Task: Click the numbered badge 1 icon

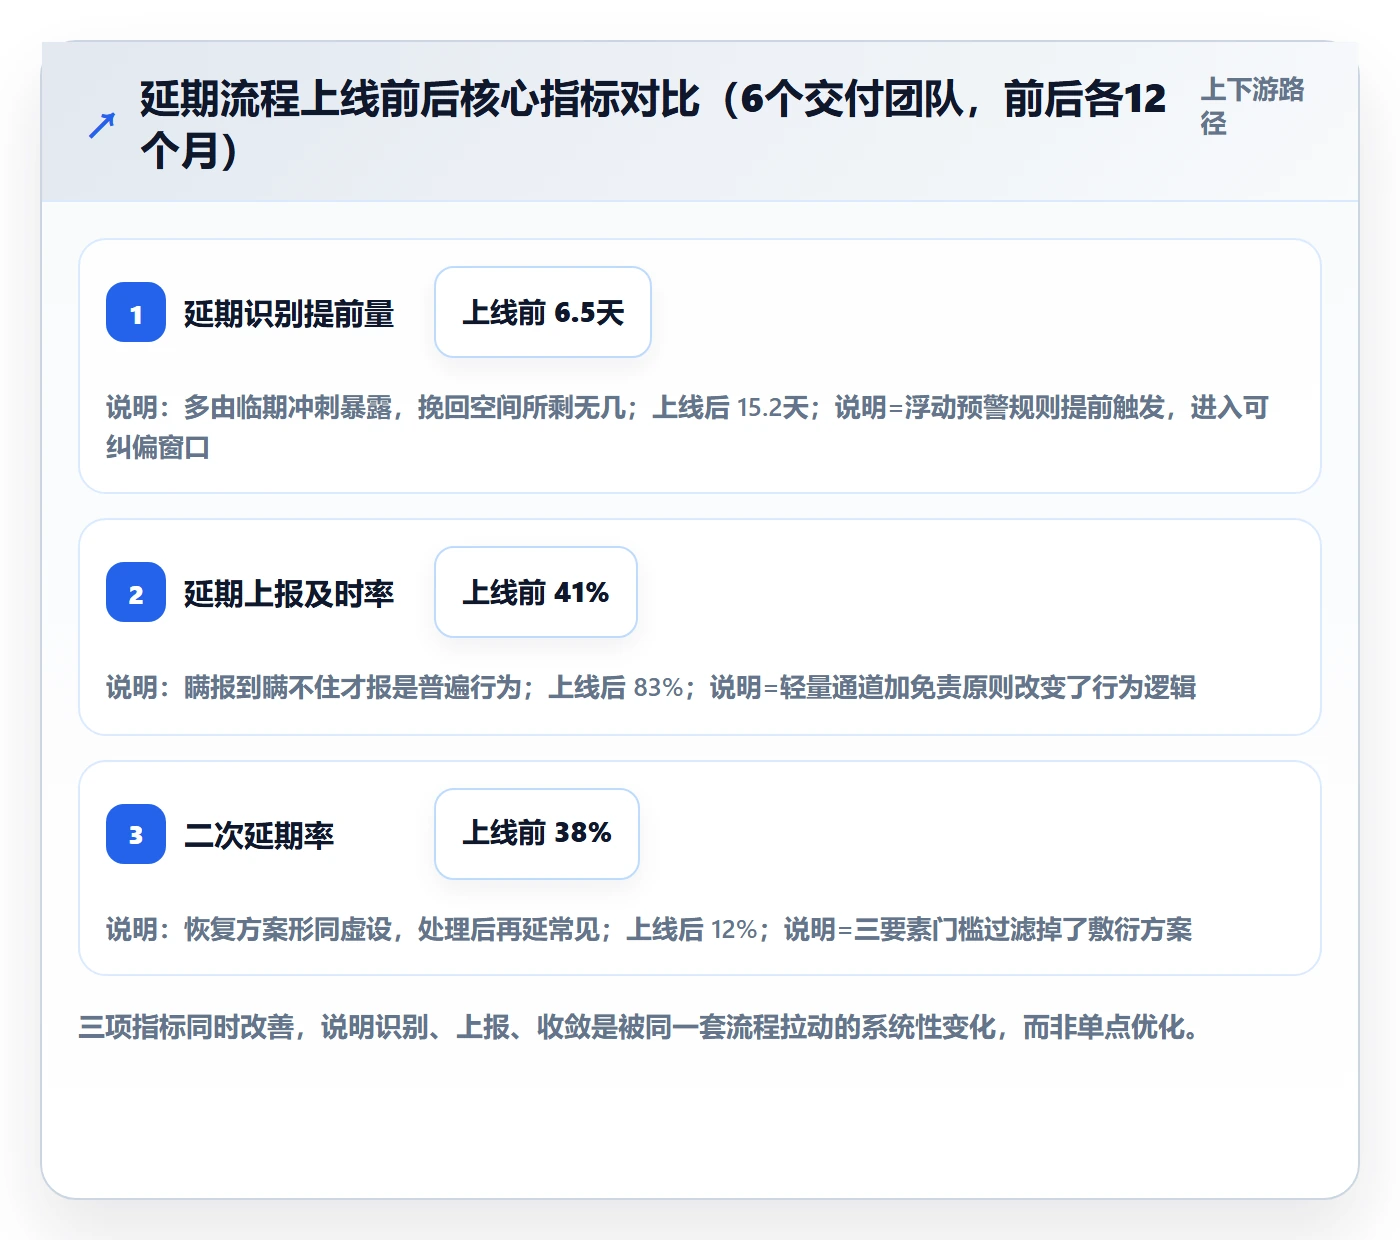Action: tap(136, 312)
